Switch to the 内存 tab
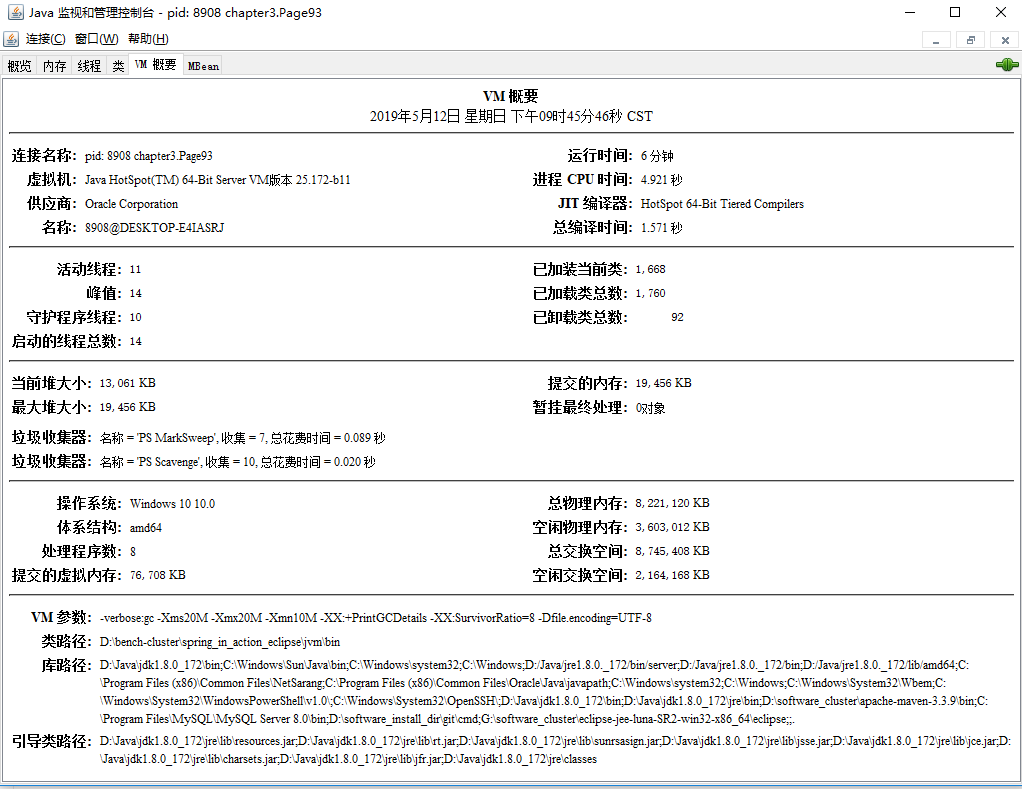 pos(55,66)
